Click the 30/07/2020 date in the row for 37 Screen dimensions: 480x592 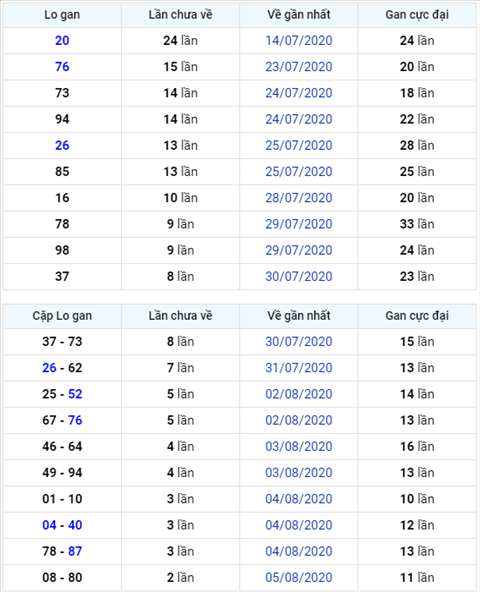tap(298, 276)
